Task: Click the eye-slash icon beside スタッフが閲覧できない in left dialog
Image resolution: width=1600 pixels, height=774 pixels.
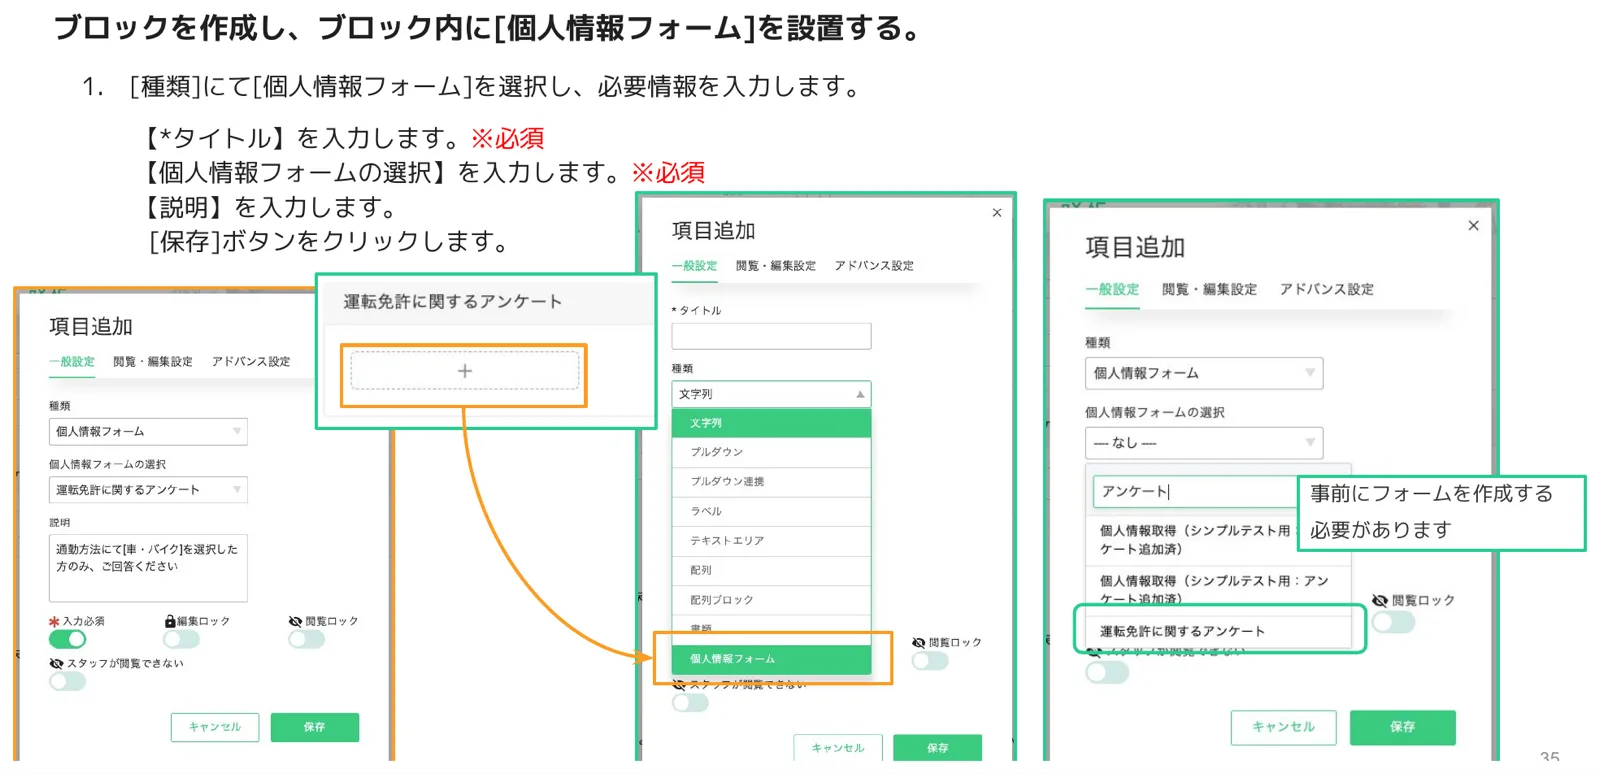Action: point(57,663)
